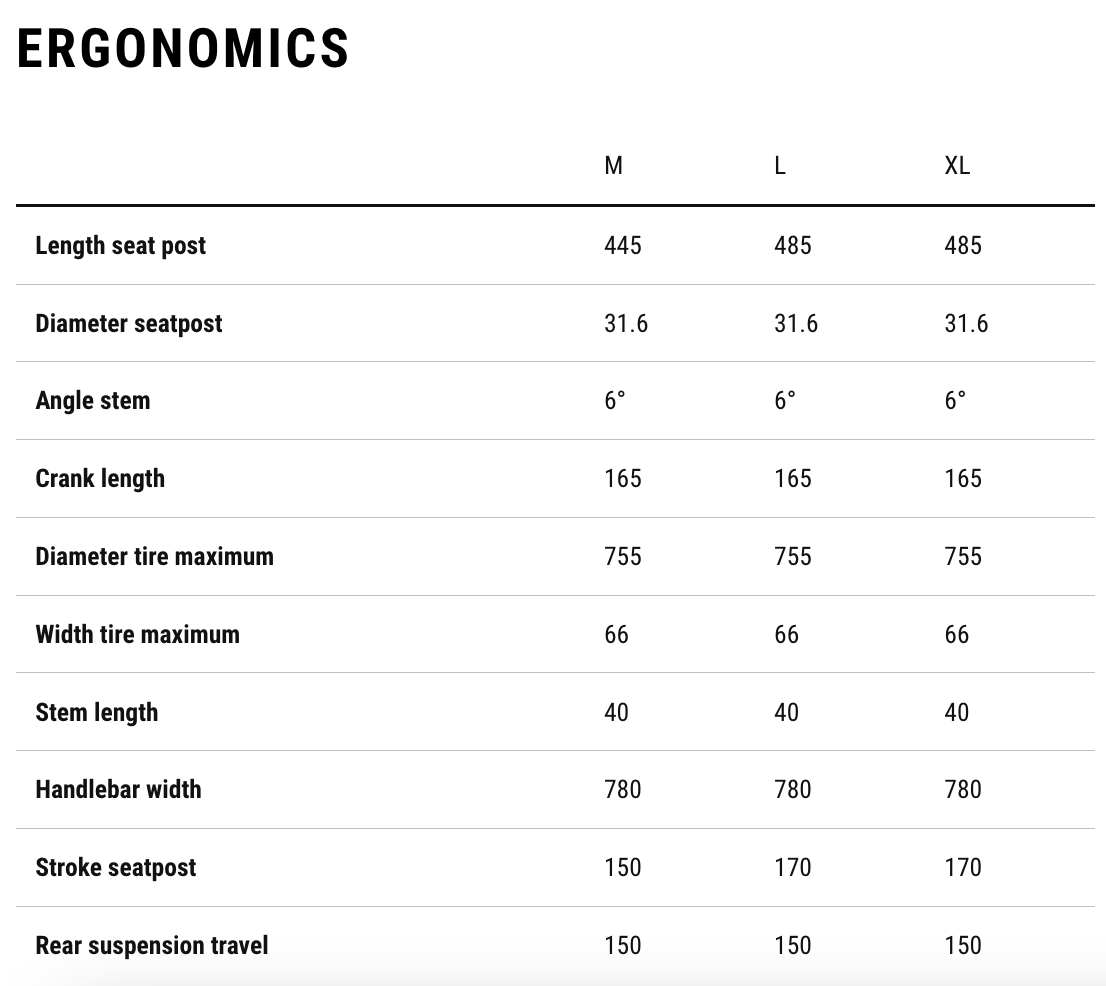Select the M size column header
The width and height of the screenshot is (1106, 986).
pos(613,166)
